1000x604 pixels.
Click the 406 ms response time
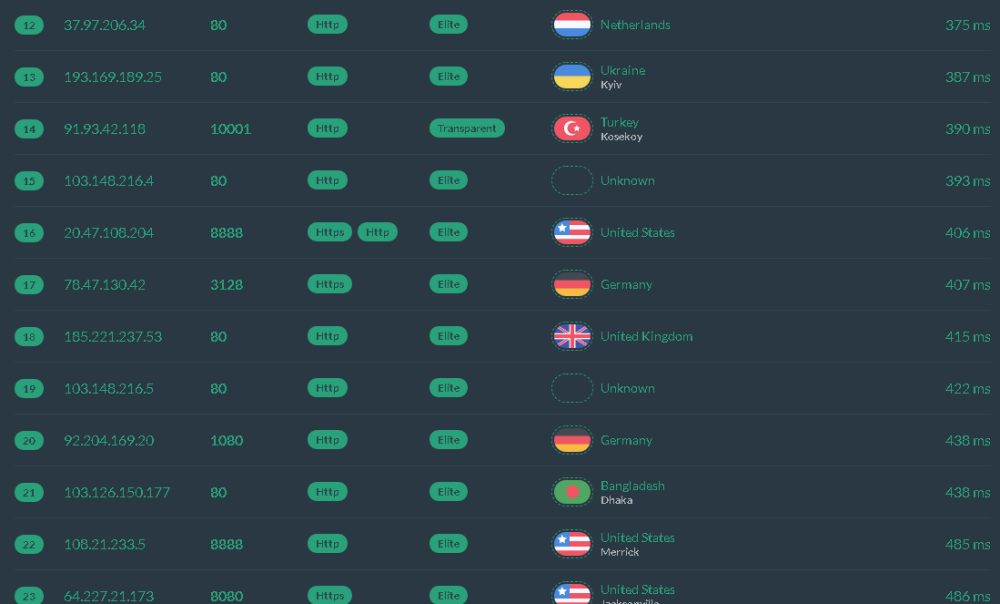pyautogui.click(x=967, y=233)
